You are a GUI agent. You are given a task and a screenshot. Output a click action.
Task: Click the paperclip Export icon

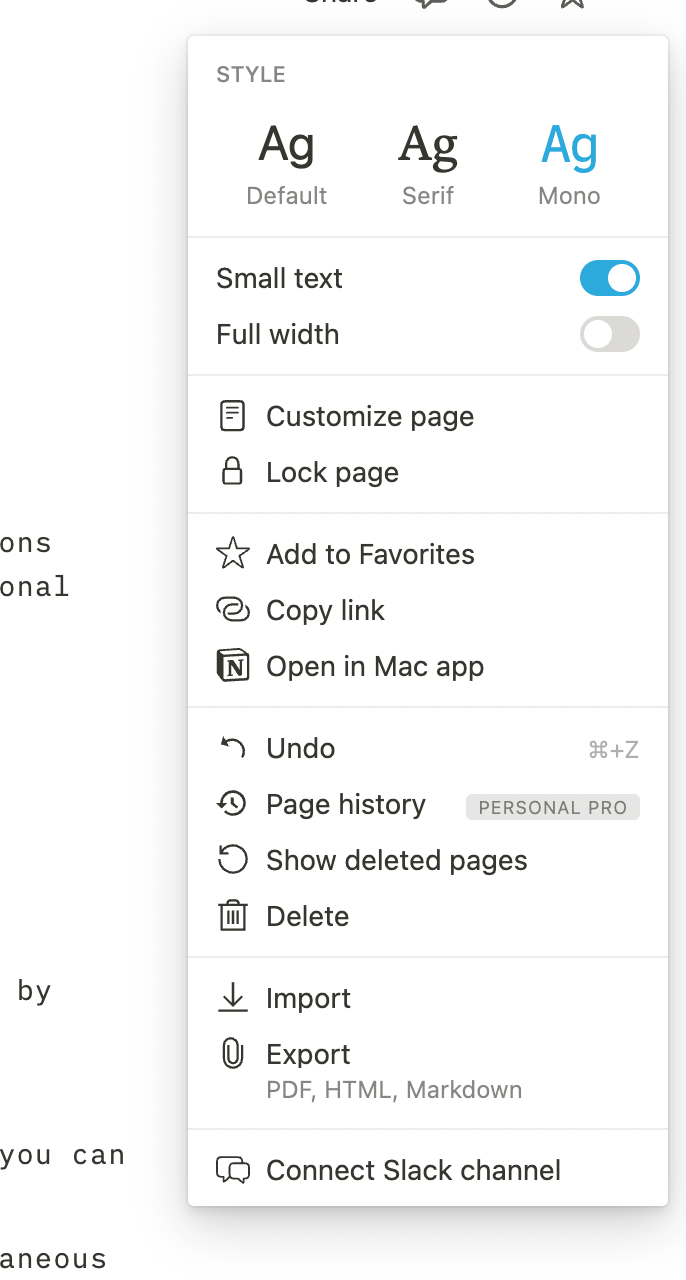coord(232,1053)
